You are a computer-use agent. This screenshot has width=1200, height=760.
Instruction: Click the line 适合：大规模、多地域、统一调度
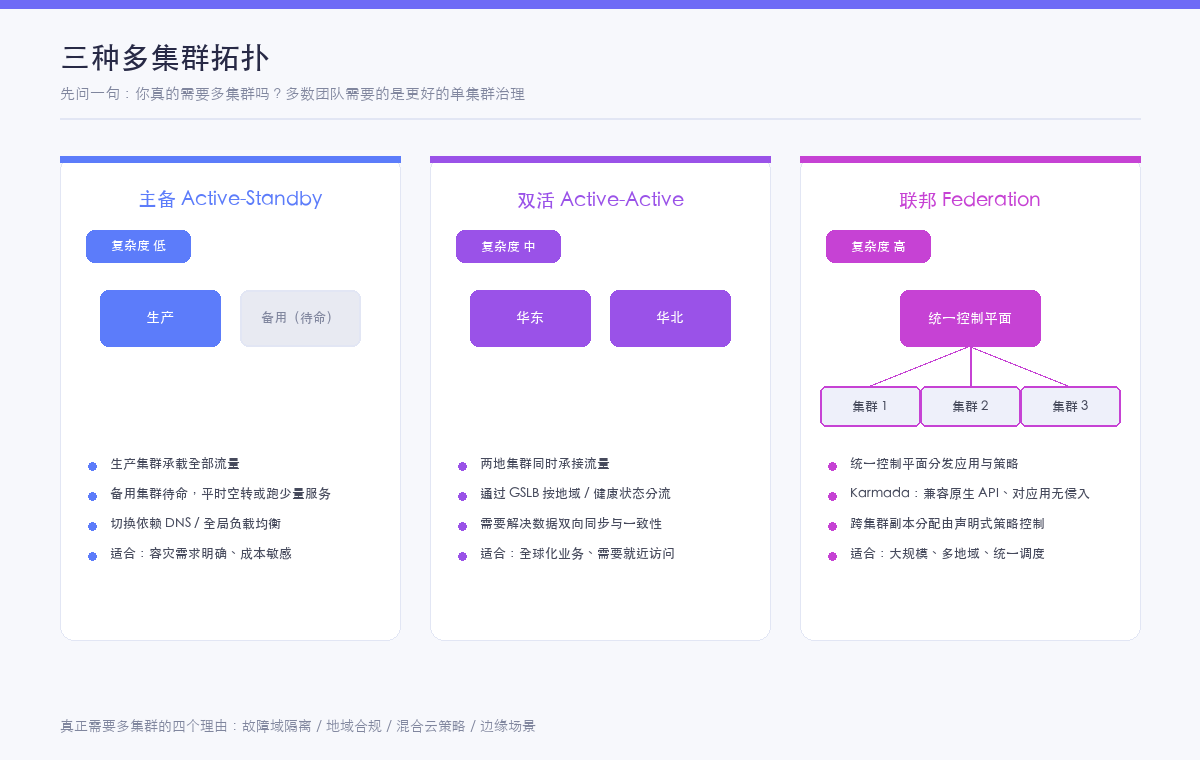(x=948, y=554)
